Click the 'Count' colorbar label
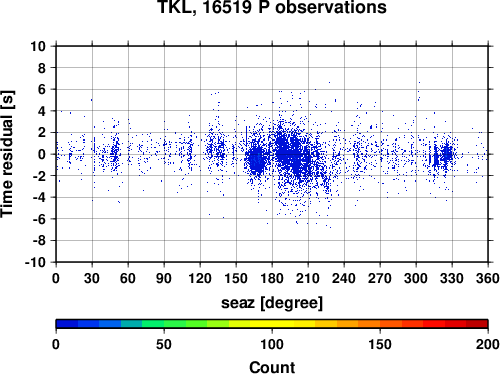This screenshot has width=500, height=374. tap(272, 367)
